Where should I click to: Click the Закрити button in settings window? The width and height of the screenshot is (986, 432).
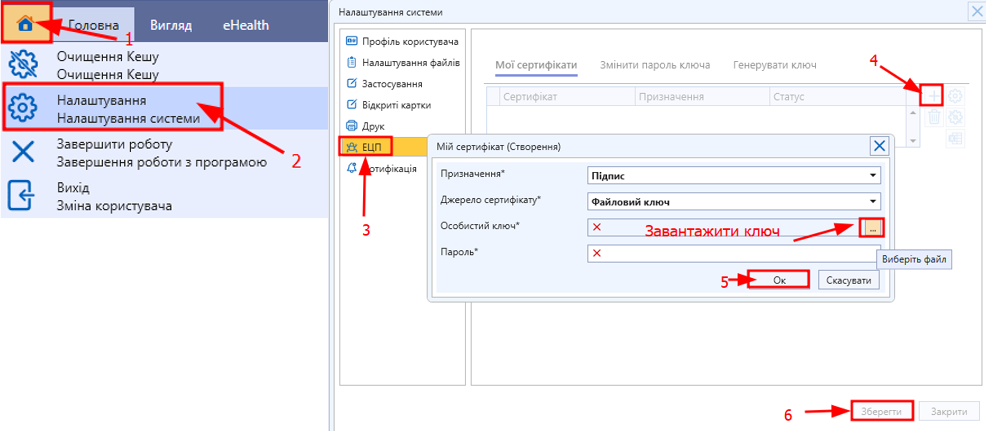pos(950,412)
